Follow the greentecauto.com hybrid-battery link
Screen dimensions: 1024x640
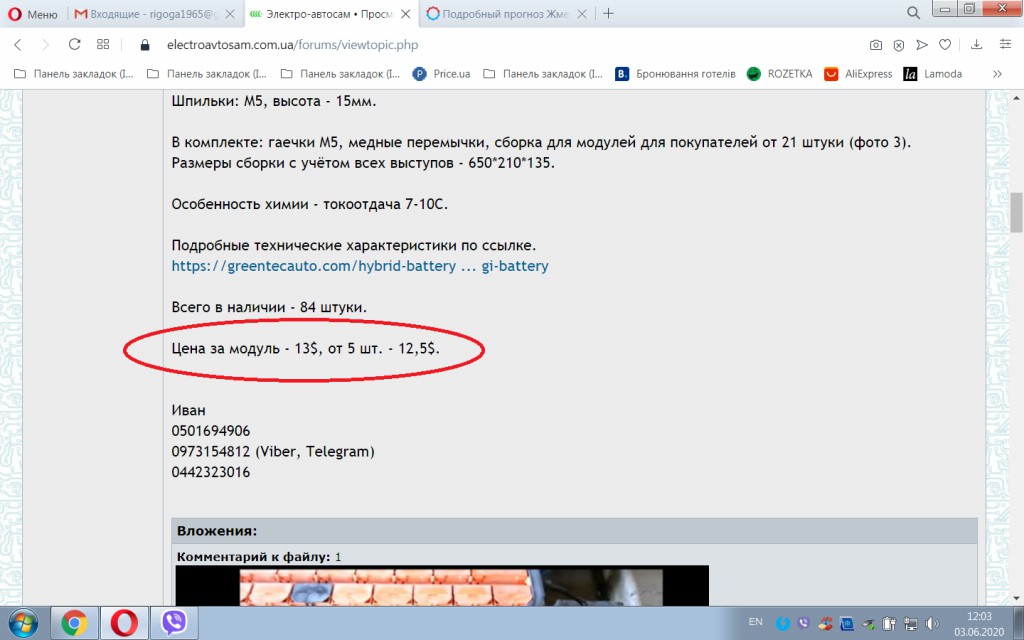point(360,266)
